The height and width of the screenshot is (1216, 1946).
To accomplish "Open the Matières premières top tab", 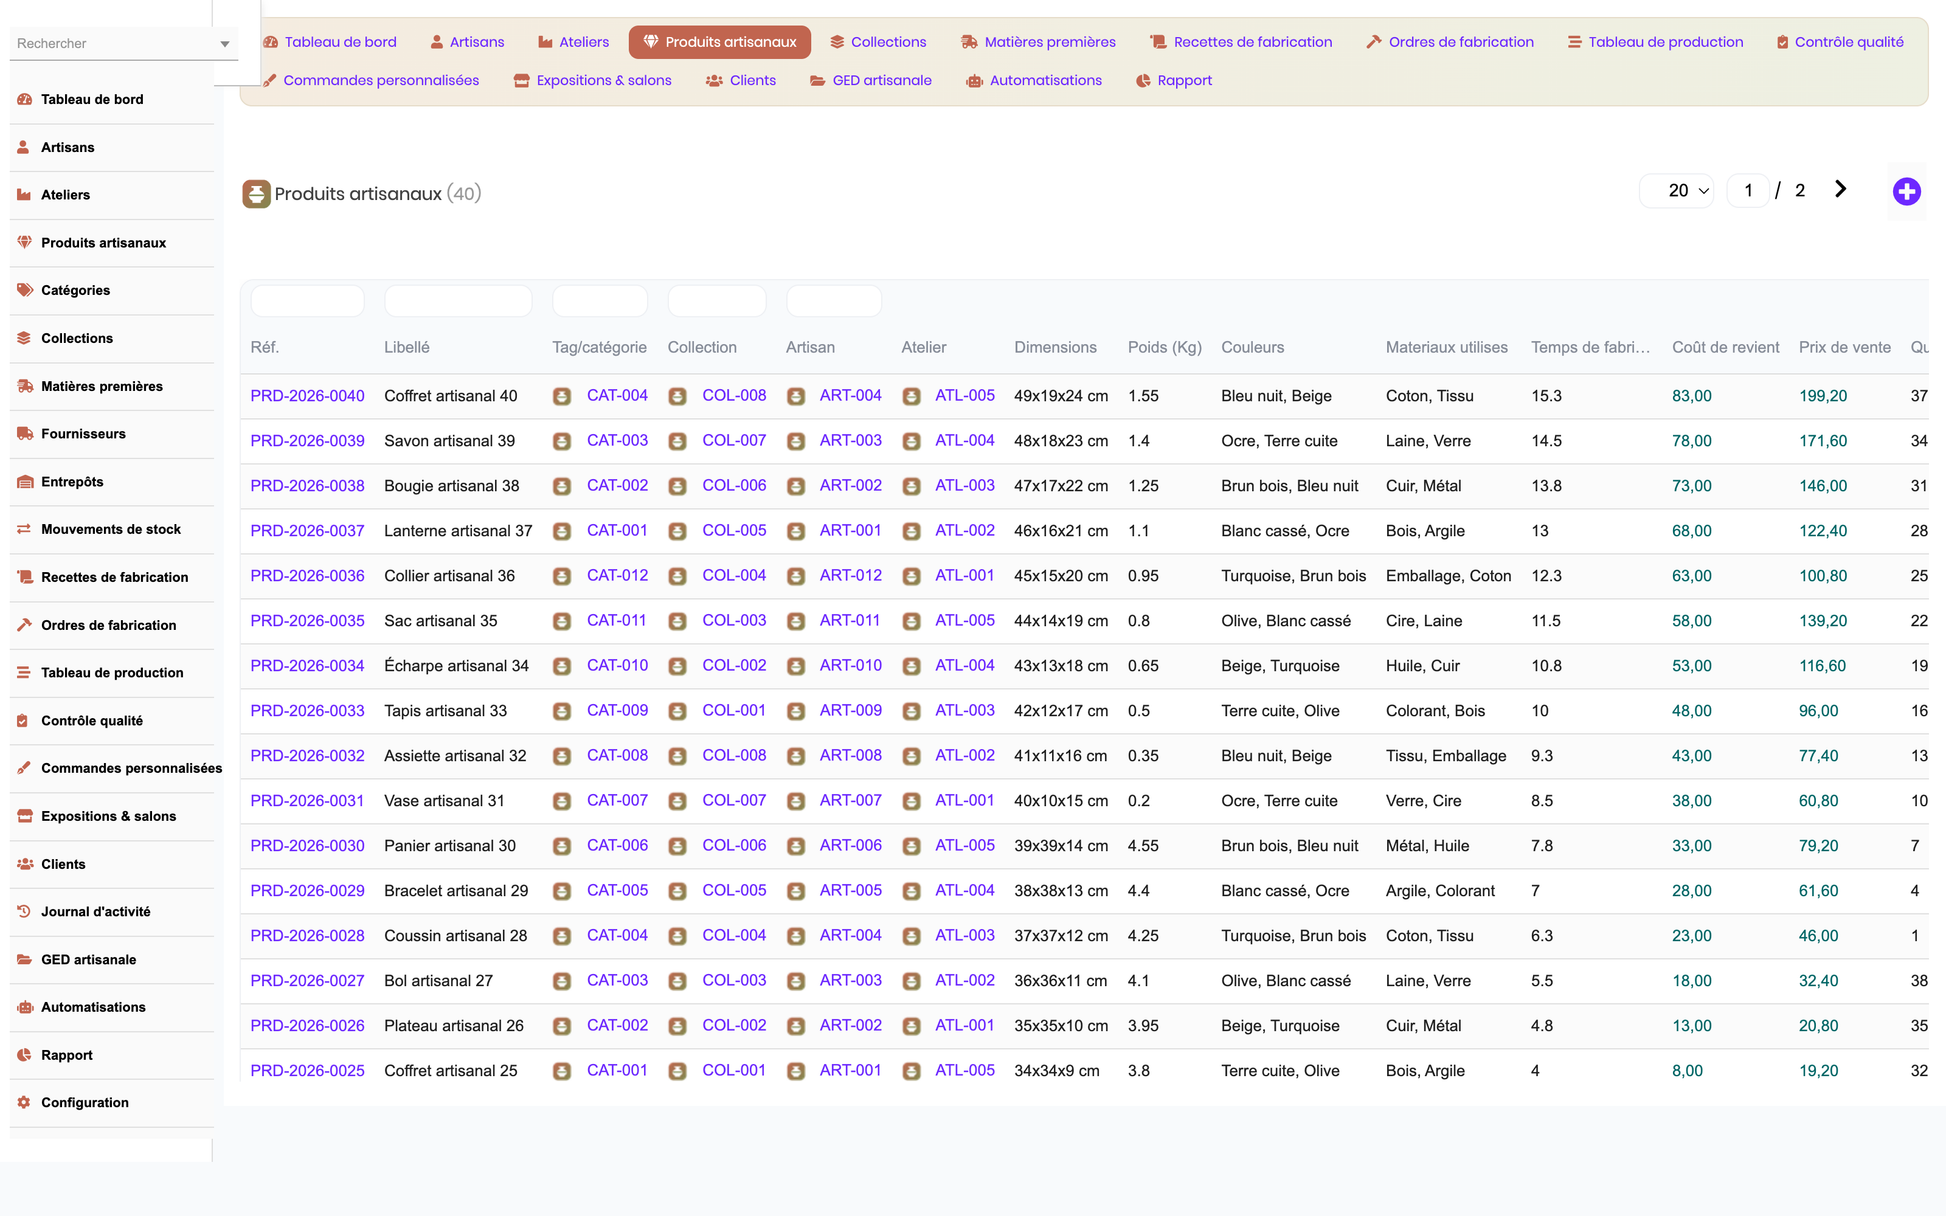I will 1038,42.
